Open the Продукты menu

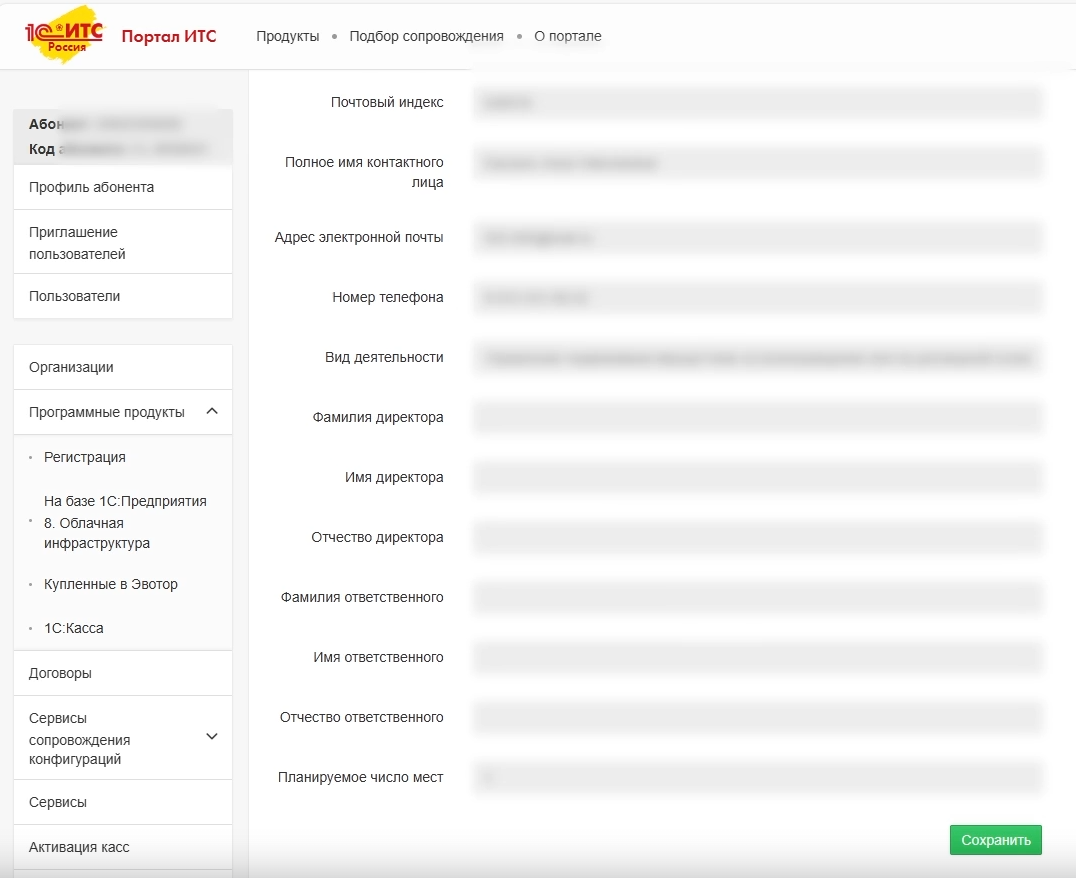pos(287,36)
